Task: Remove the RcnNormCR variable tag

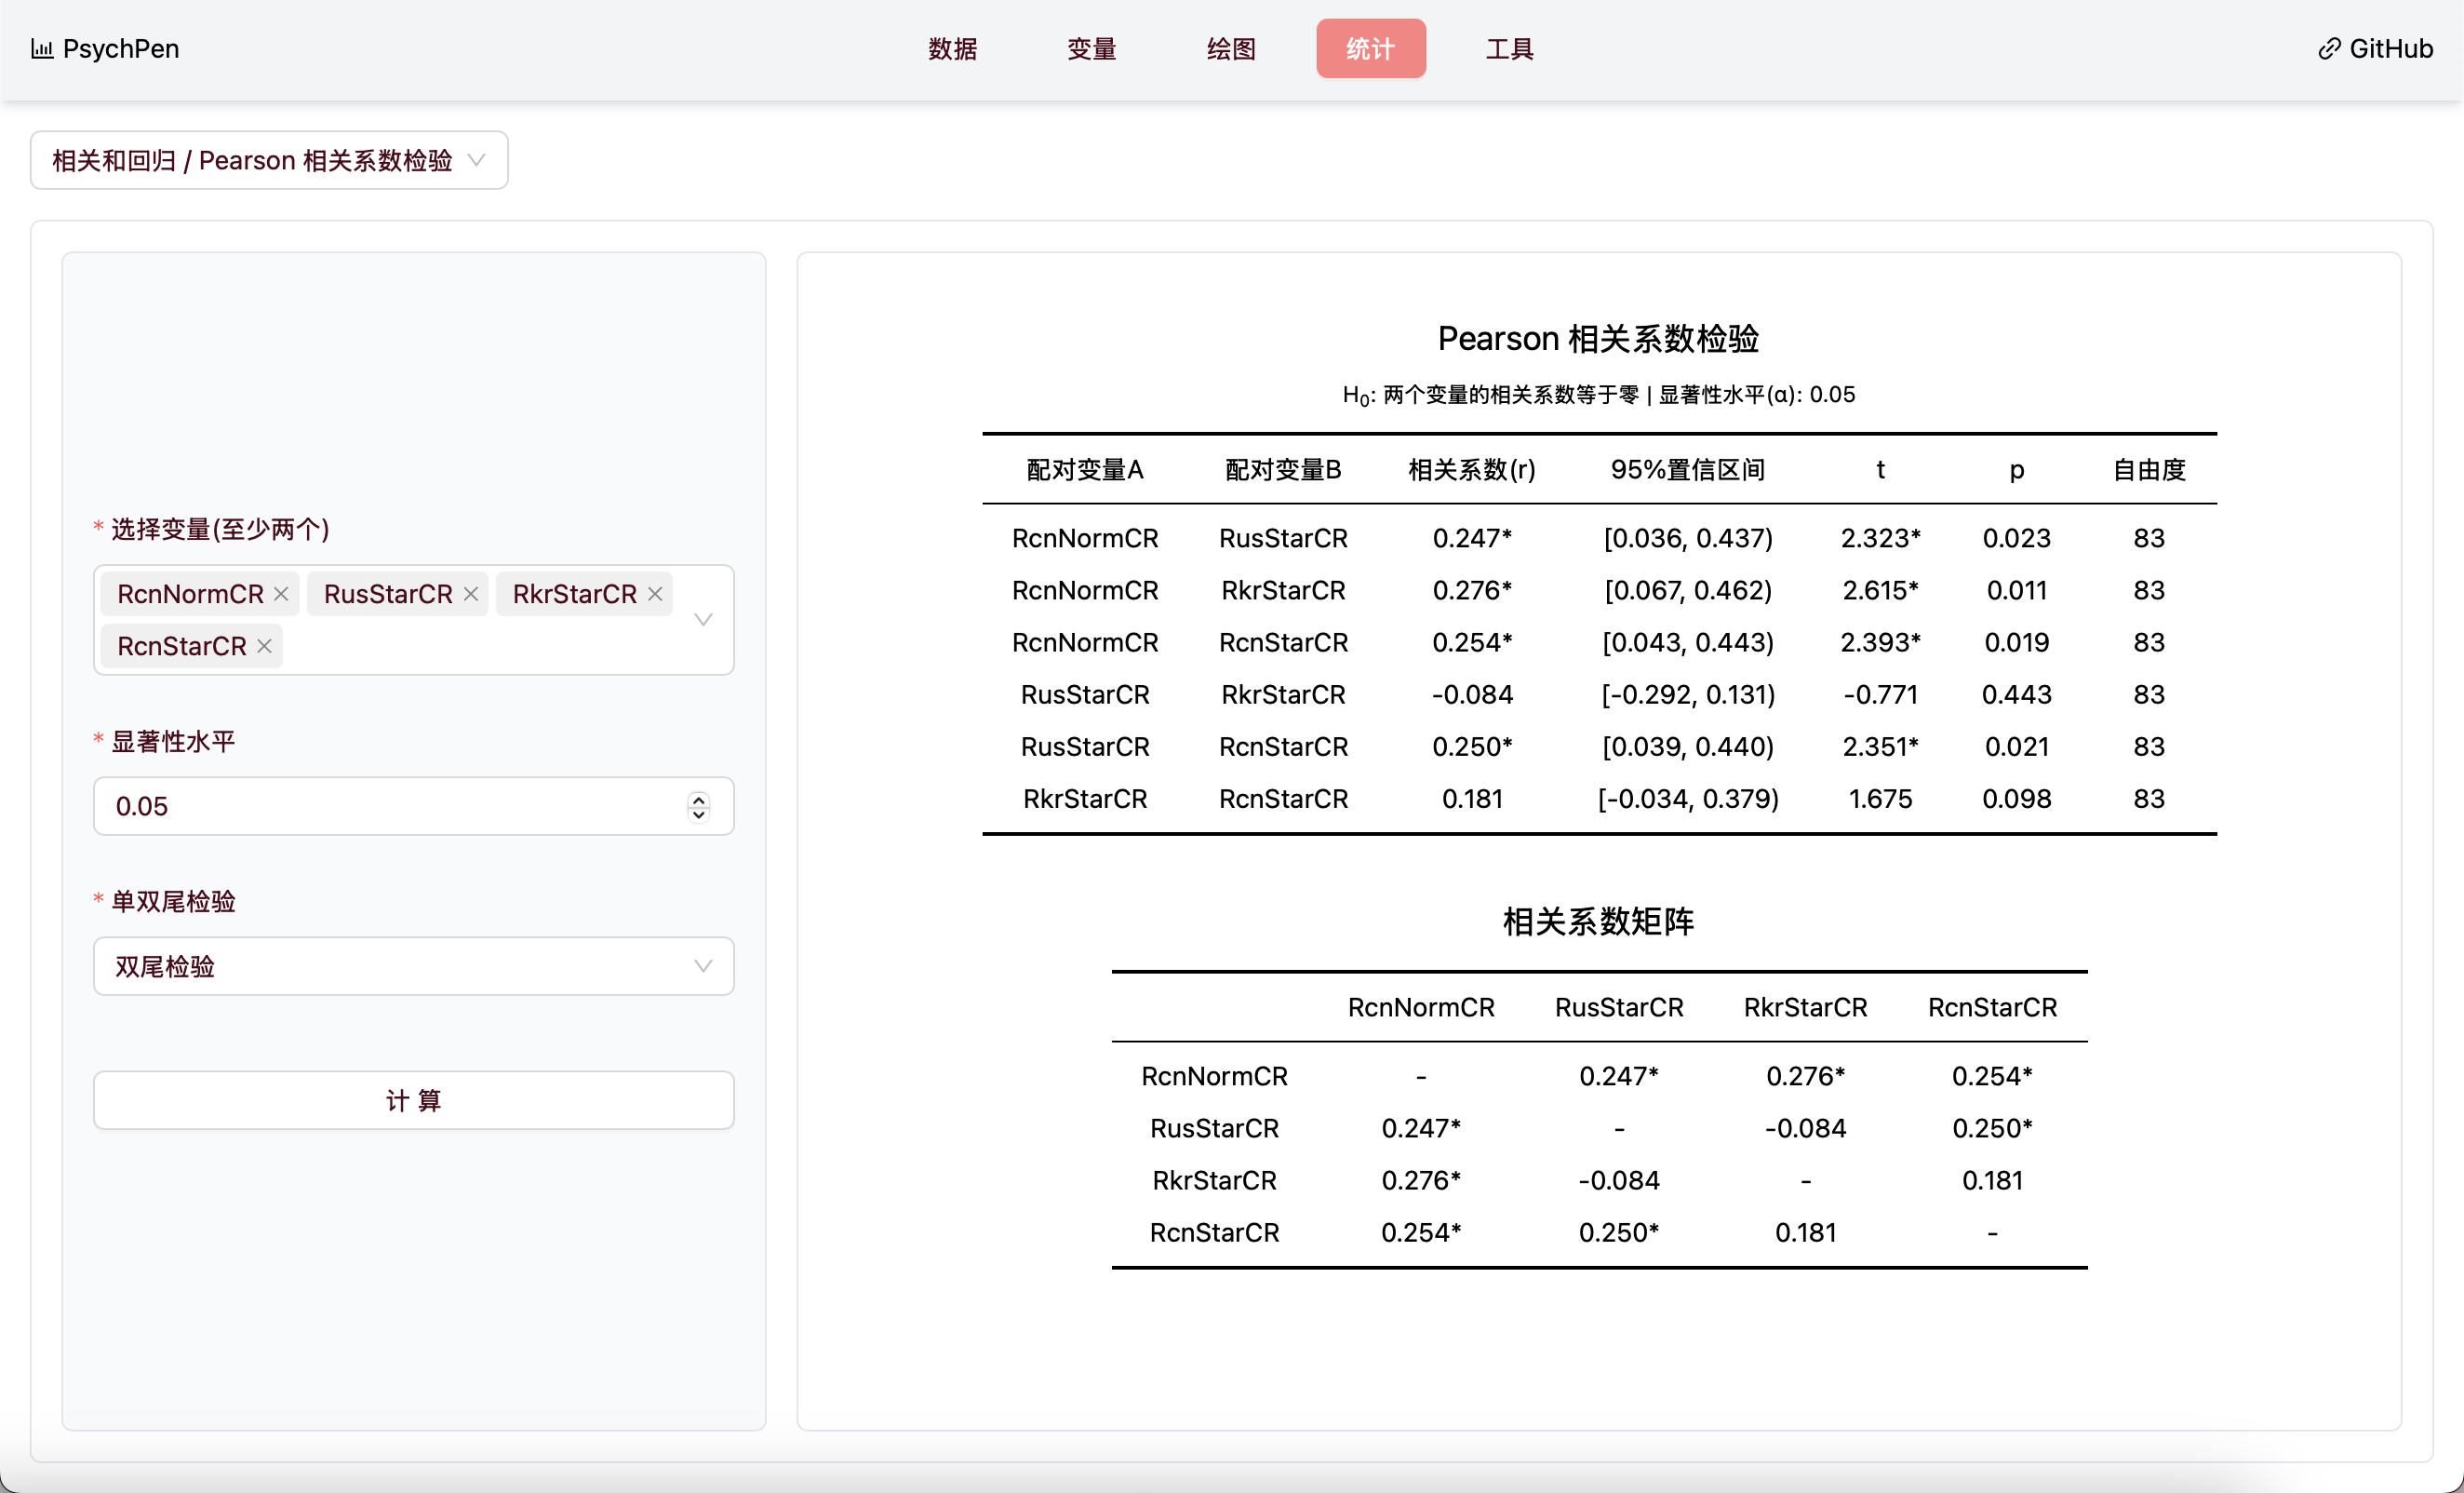Action: tap(281, 594)
